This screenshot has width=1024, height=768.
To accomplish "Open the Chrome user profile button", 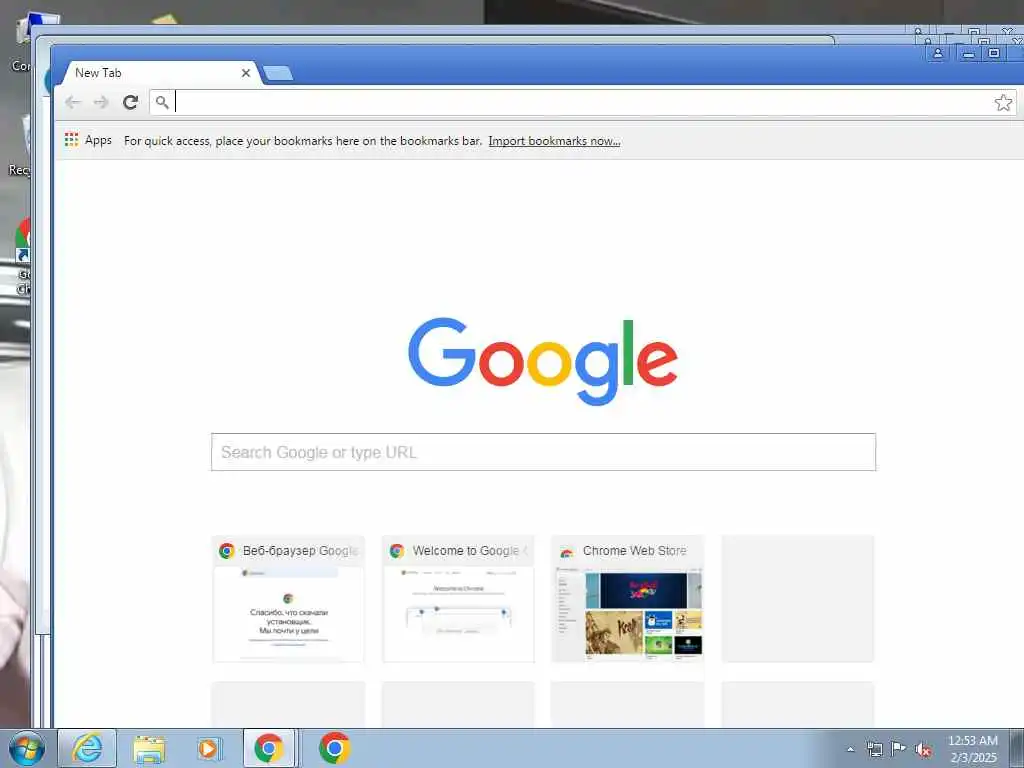I will tap(938, 54).
